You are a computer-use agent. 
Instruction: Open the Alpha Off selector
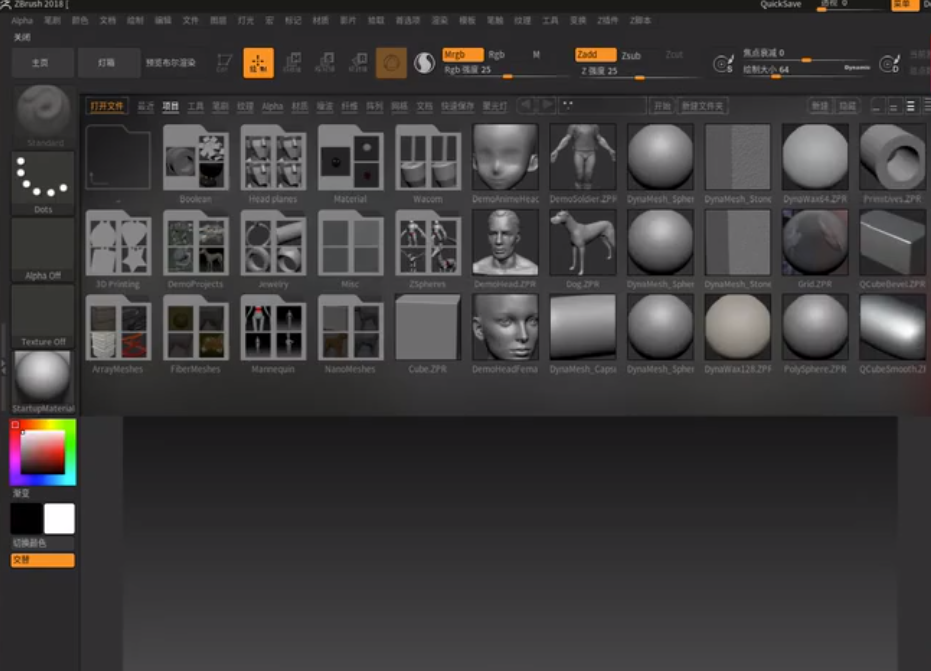[x=43, y=249]
